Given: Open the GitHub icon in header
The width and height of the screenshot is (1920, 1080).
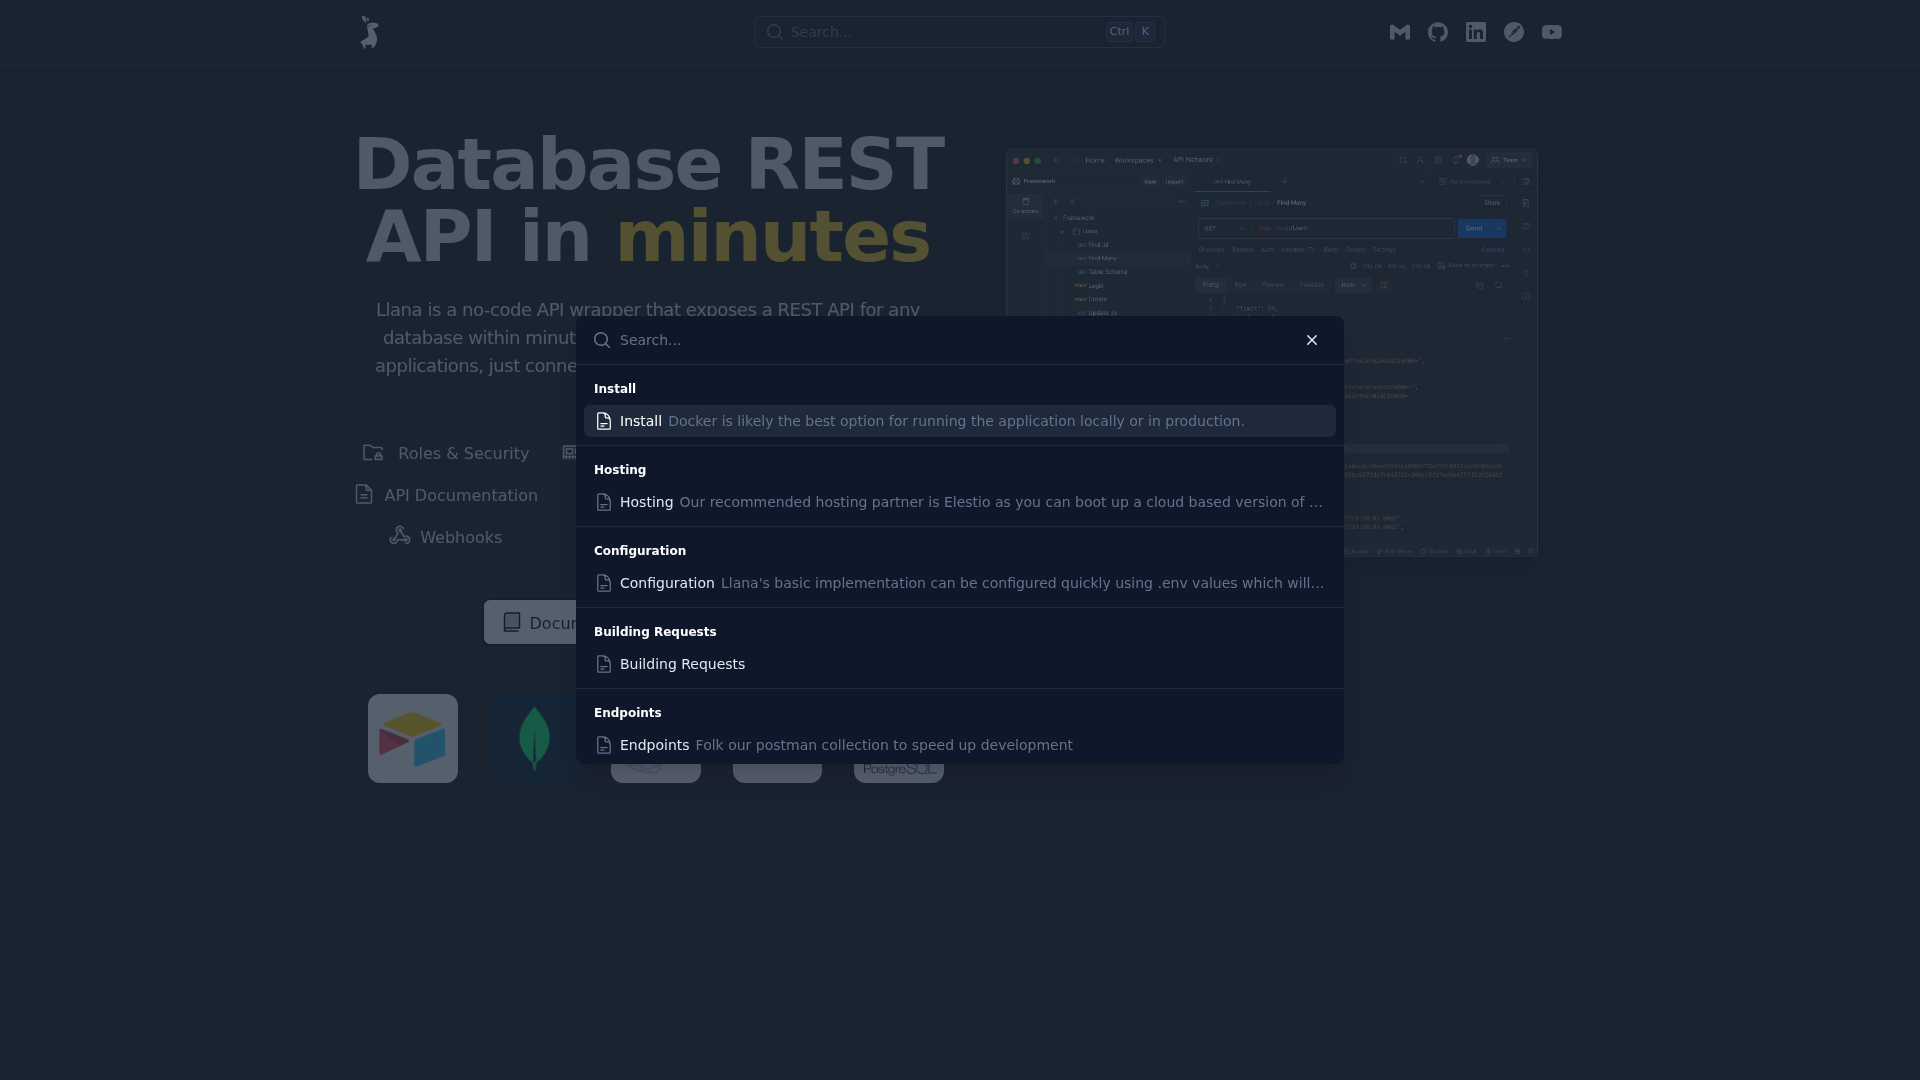Looking at the screenshot, I should (x=1438, y=32).
